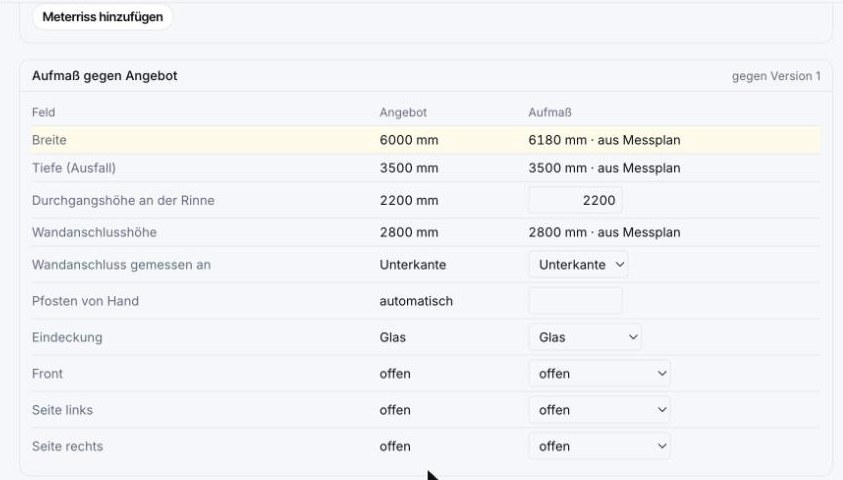Click the 'Pfosten von Hand' label
This screenshot has height=480, width=843.
(85, 301)
